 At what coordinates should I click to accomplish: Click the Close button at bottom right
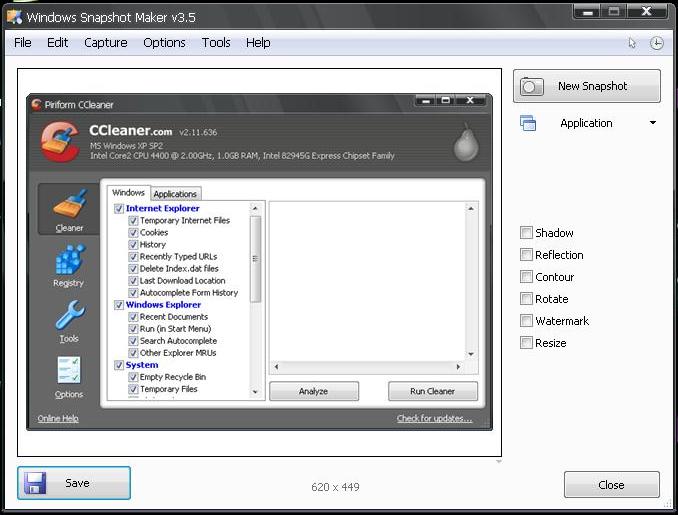coord(611,485)
